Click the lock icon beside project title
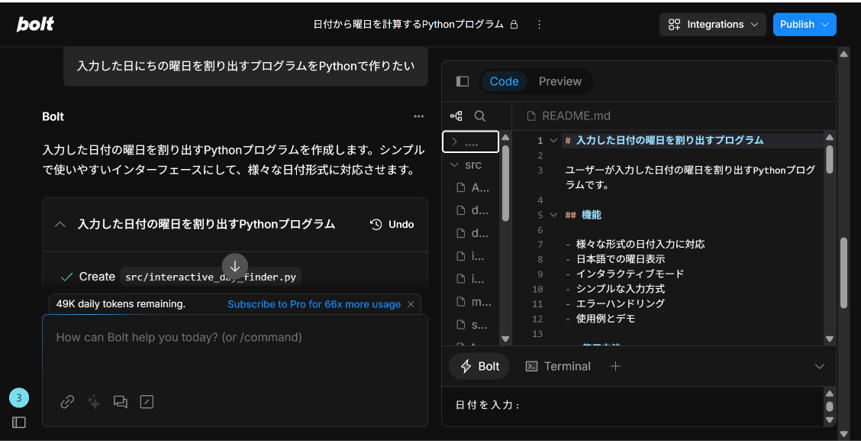Screen dimensions: 861x441 514,25
